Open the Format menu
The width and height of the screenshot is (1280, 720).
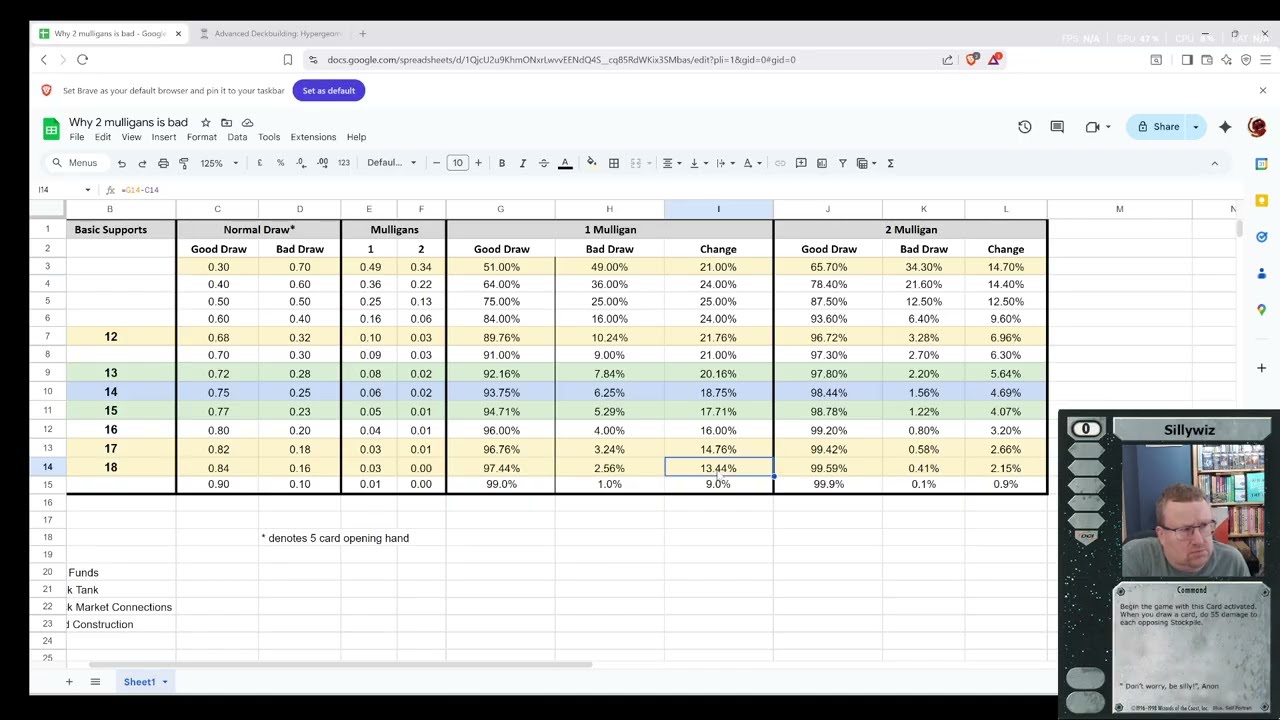tap(201, 137)
